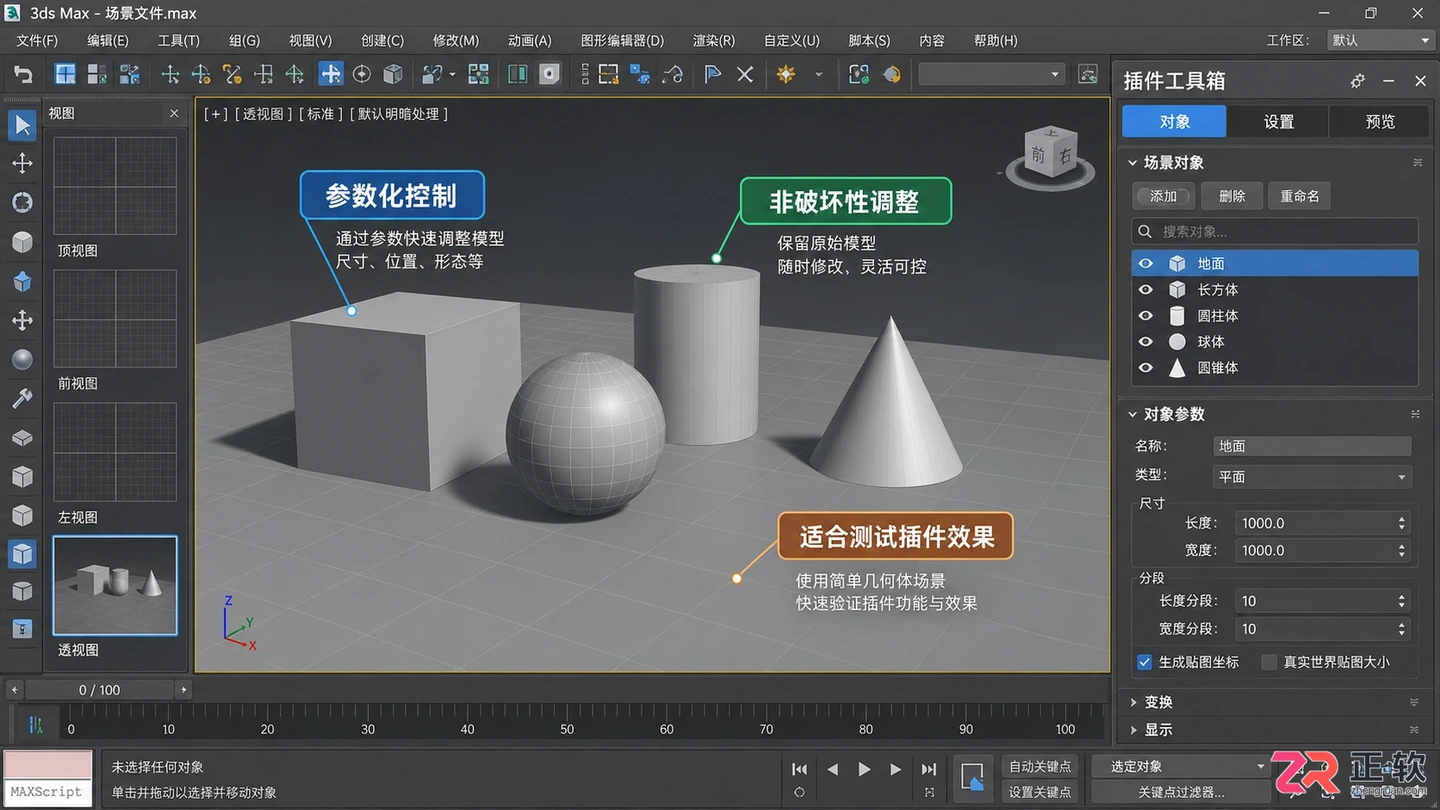Click the set-key button with blue marker
The image size is (1440, 810).
click(x=971, y=777)
